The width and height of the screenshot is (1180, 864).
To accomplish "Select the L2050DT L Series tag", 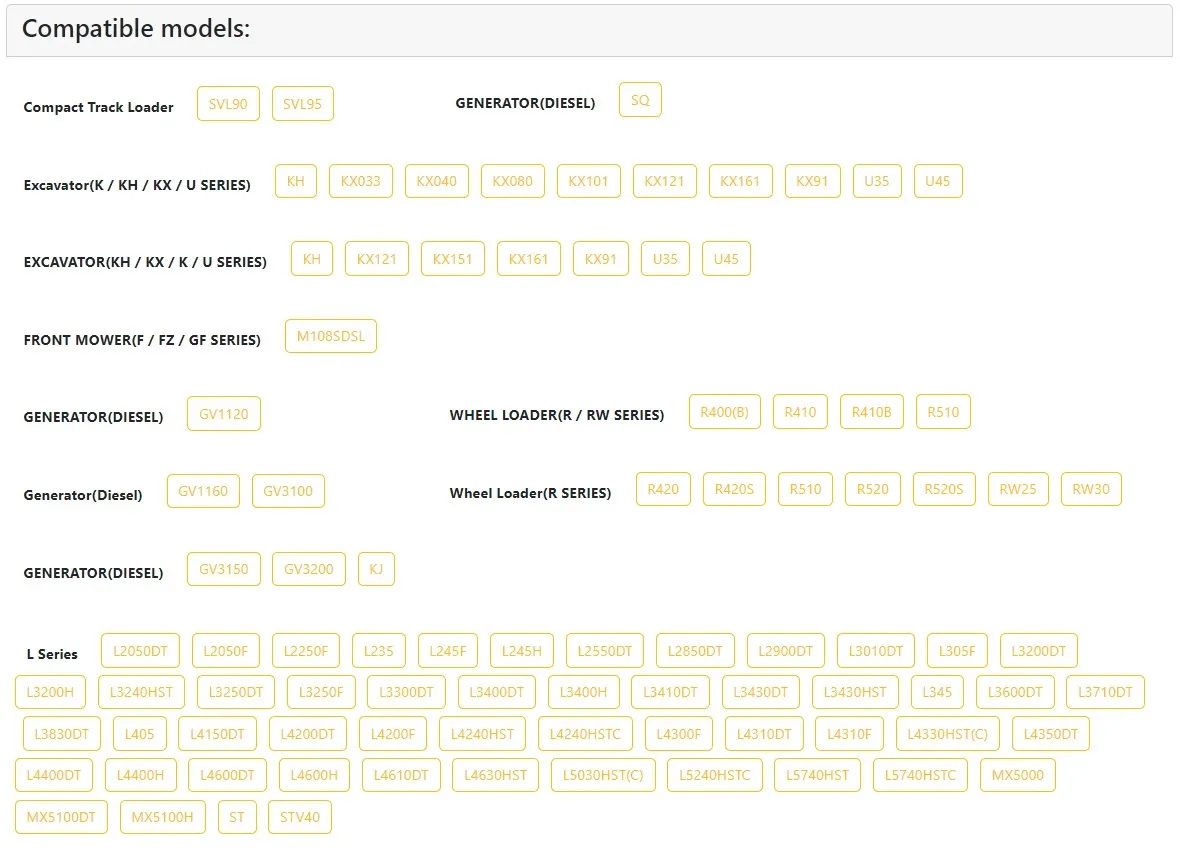I will click(x=141, y=651).
